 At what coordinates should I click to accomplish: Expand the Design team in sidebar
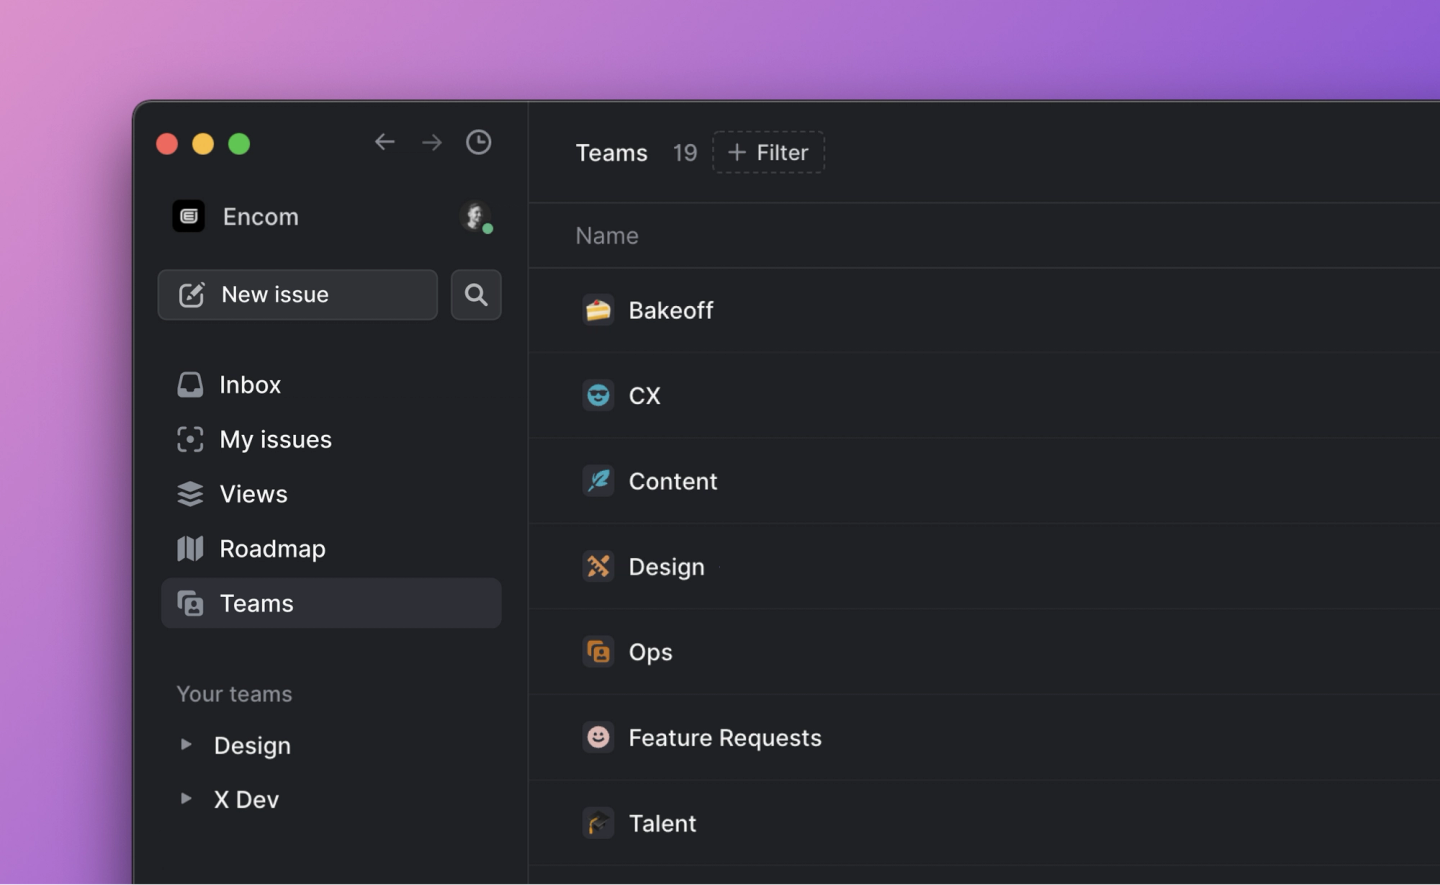185,744
